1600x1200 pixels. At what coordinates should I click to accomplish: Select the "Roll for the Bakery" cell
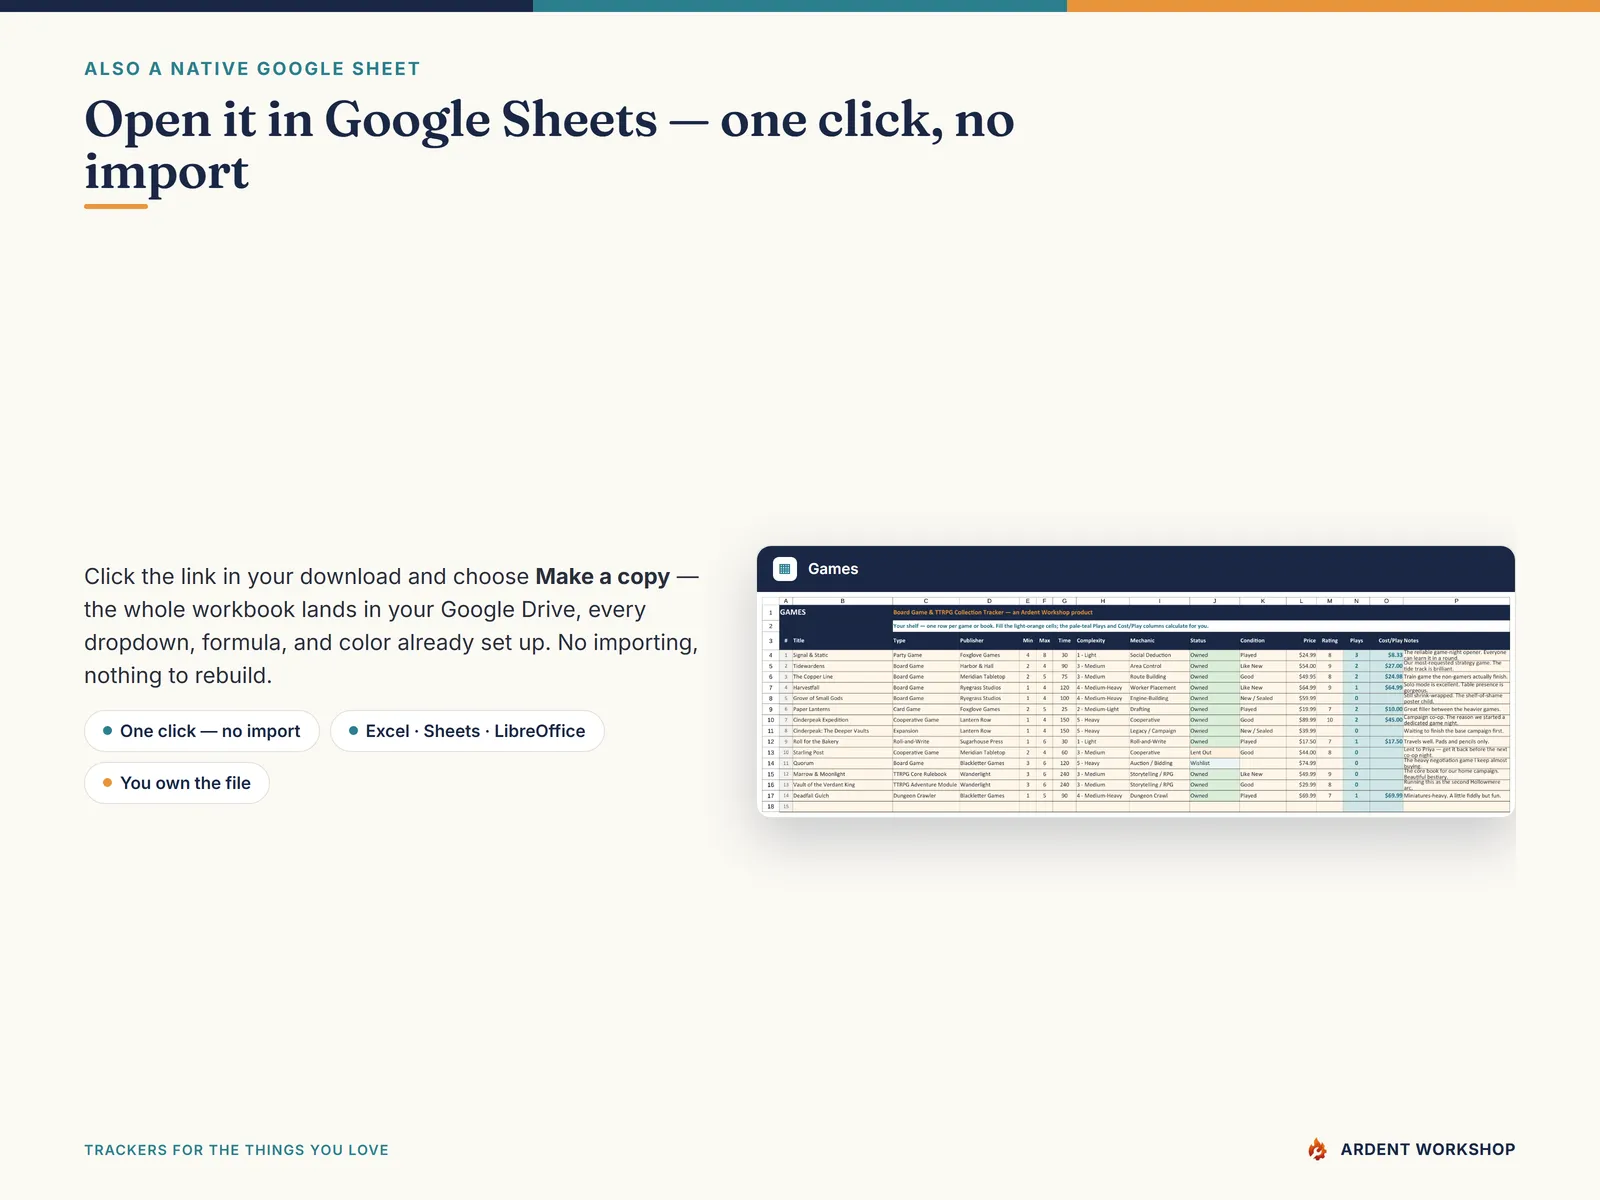click(842, 742)
